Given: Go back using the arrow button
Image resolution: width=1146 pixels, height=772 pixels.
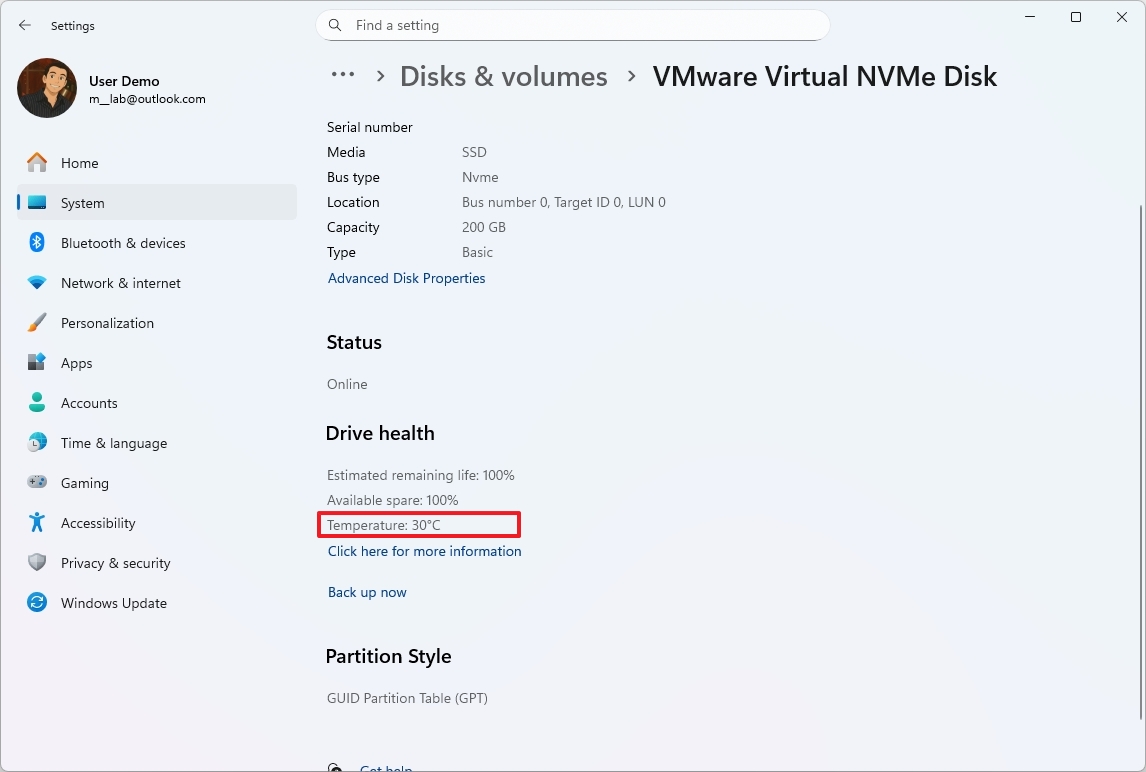Looking at the screenshot, I should [24, 25].
